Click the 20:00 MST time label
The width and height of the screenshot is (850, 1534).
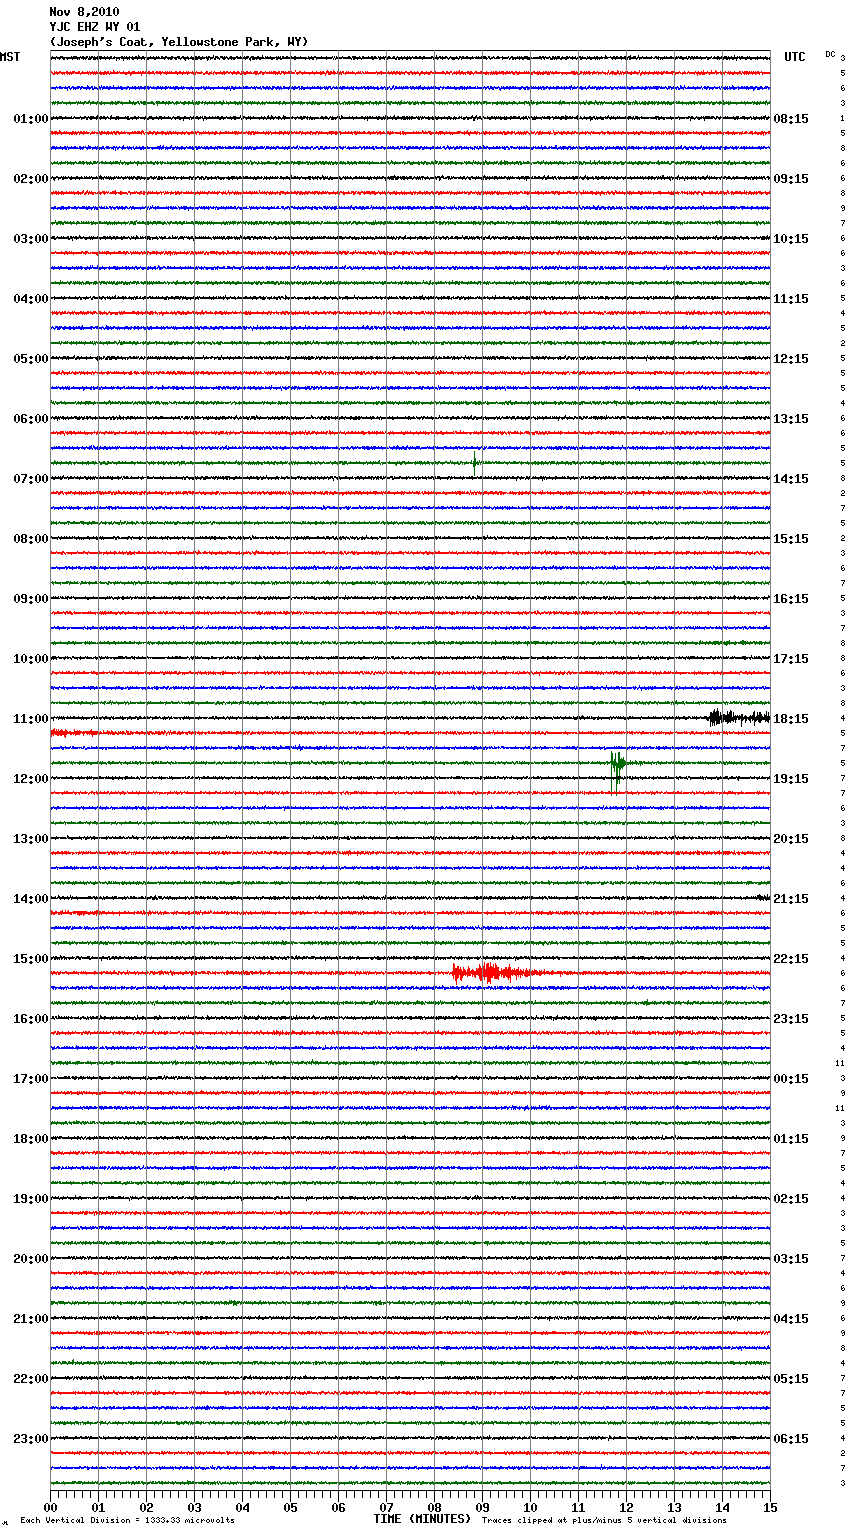tap(30, 1259)
